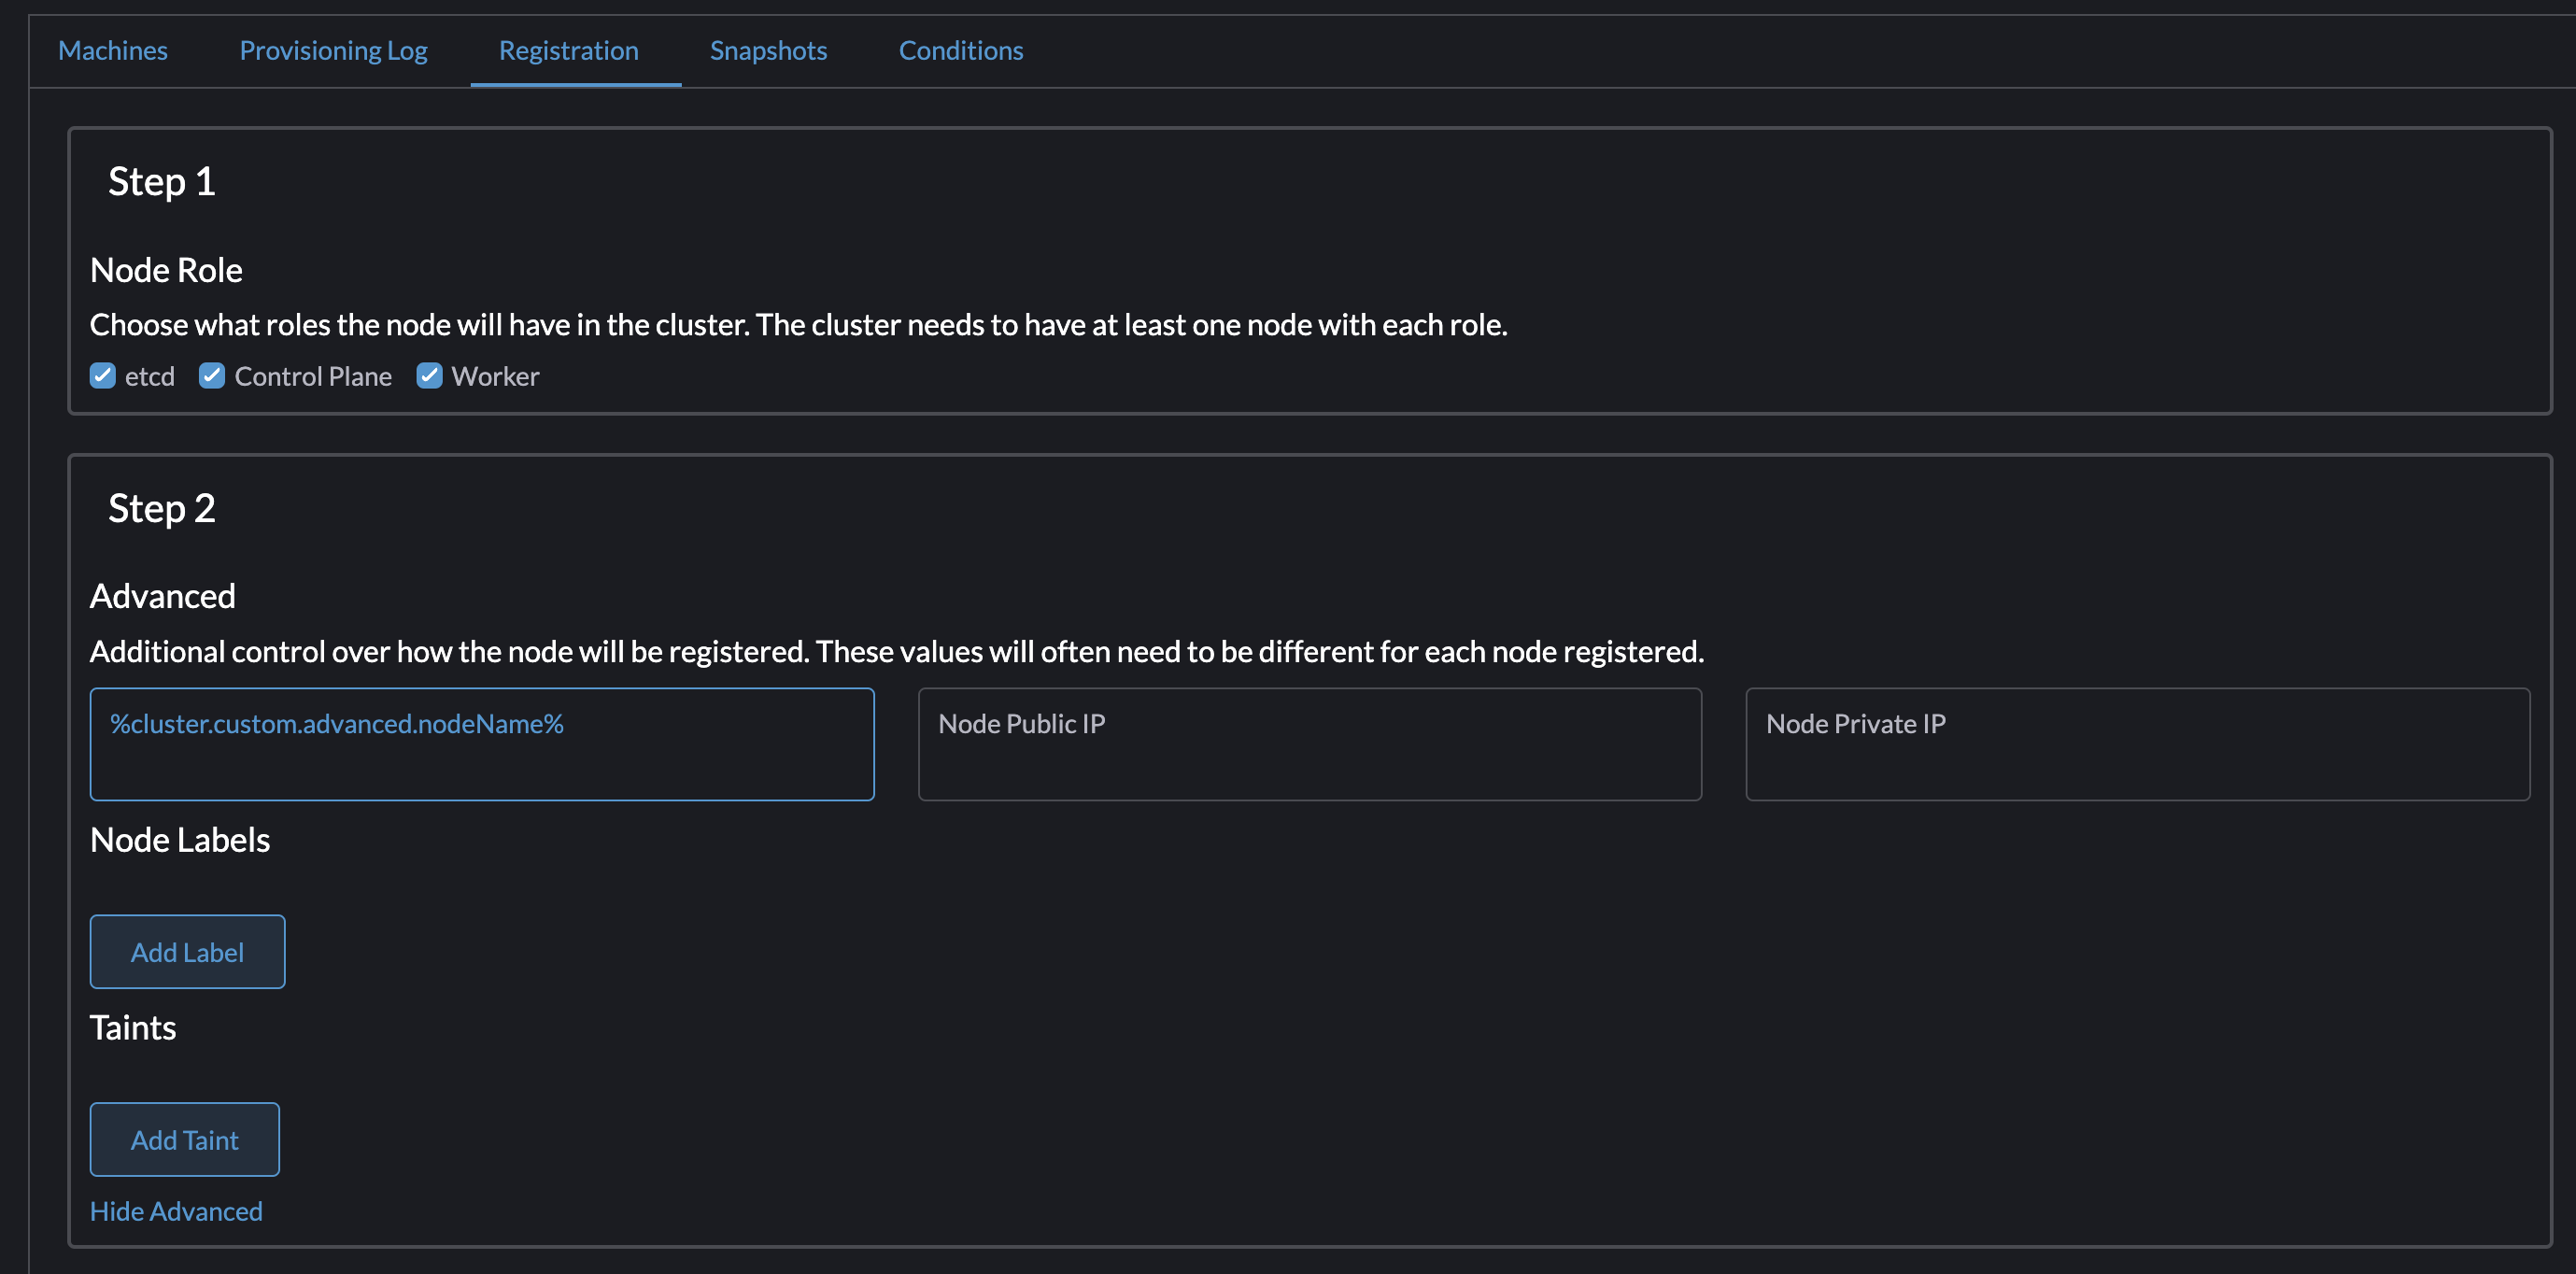Viewport: 2576px width, 1274px height.
Task: Disable the Control Plane role
Action: [x=212, y=376]
